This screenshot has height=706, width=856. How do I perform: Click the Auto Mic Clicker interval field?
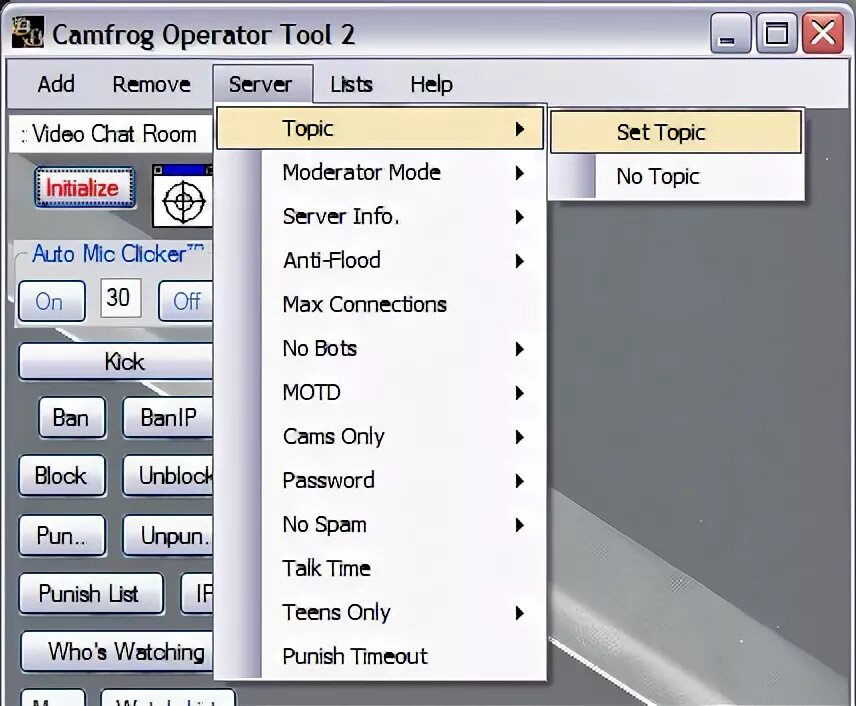click(x=121, y=298)
